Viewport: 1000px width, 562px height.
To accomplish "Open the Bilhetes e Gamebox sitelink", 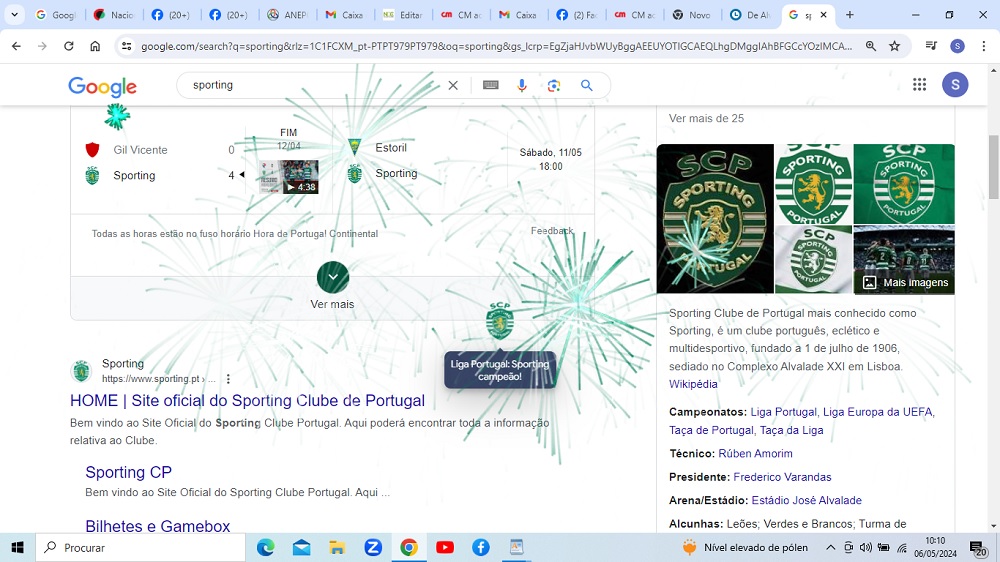I will coord(158,526).
